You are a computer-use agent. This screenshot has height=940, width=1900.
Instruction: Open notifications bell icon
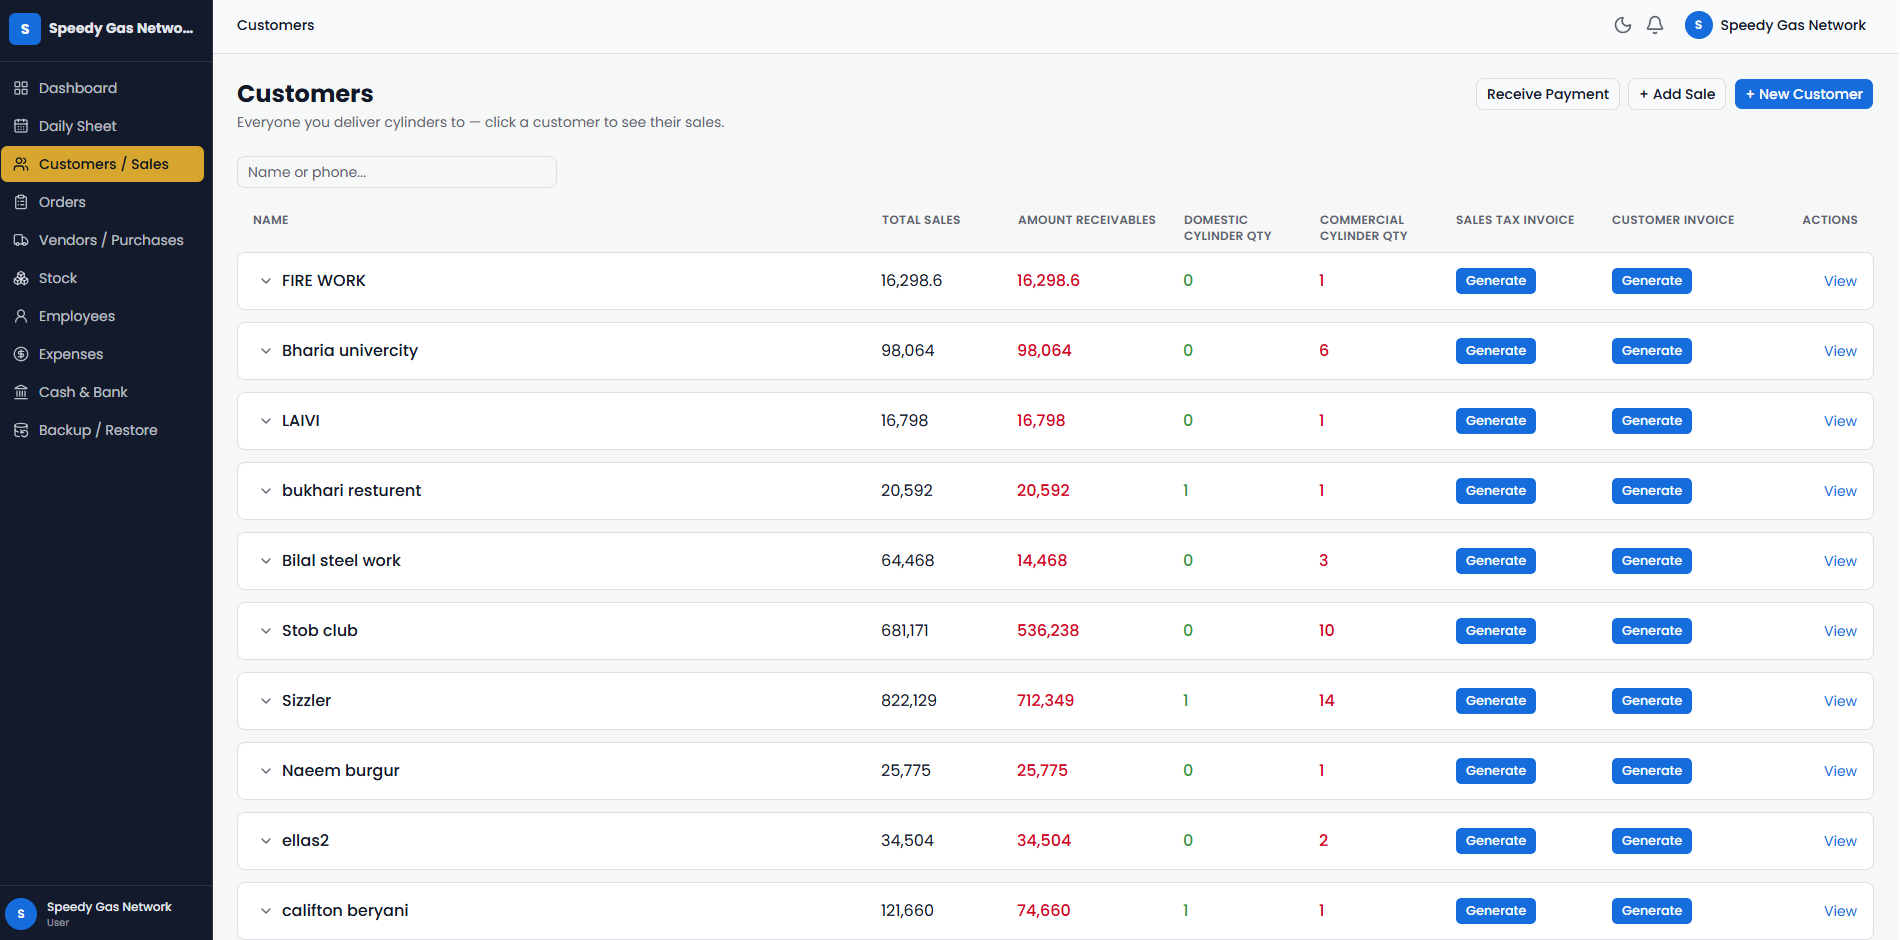tap(1655, 25)
